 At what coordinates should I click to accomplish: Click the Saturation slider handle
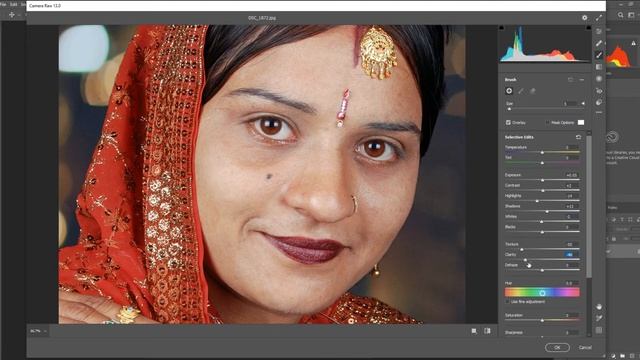coord(542,320)
